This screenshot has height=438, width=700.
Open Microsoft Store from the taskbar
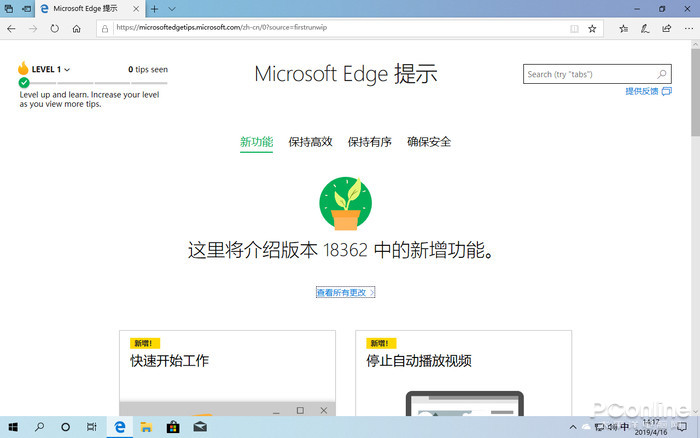pos(172,427)
